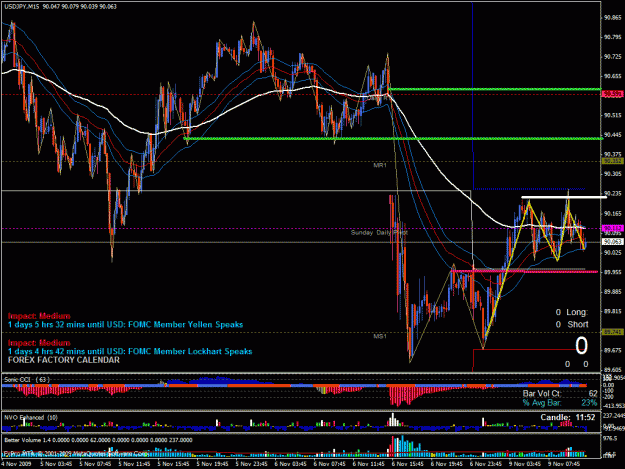
Task: Click the 0 Short position counter
Action: click(572, 324)
